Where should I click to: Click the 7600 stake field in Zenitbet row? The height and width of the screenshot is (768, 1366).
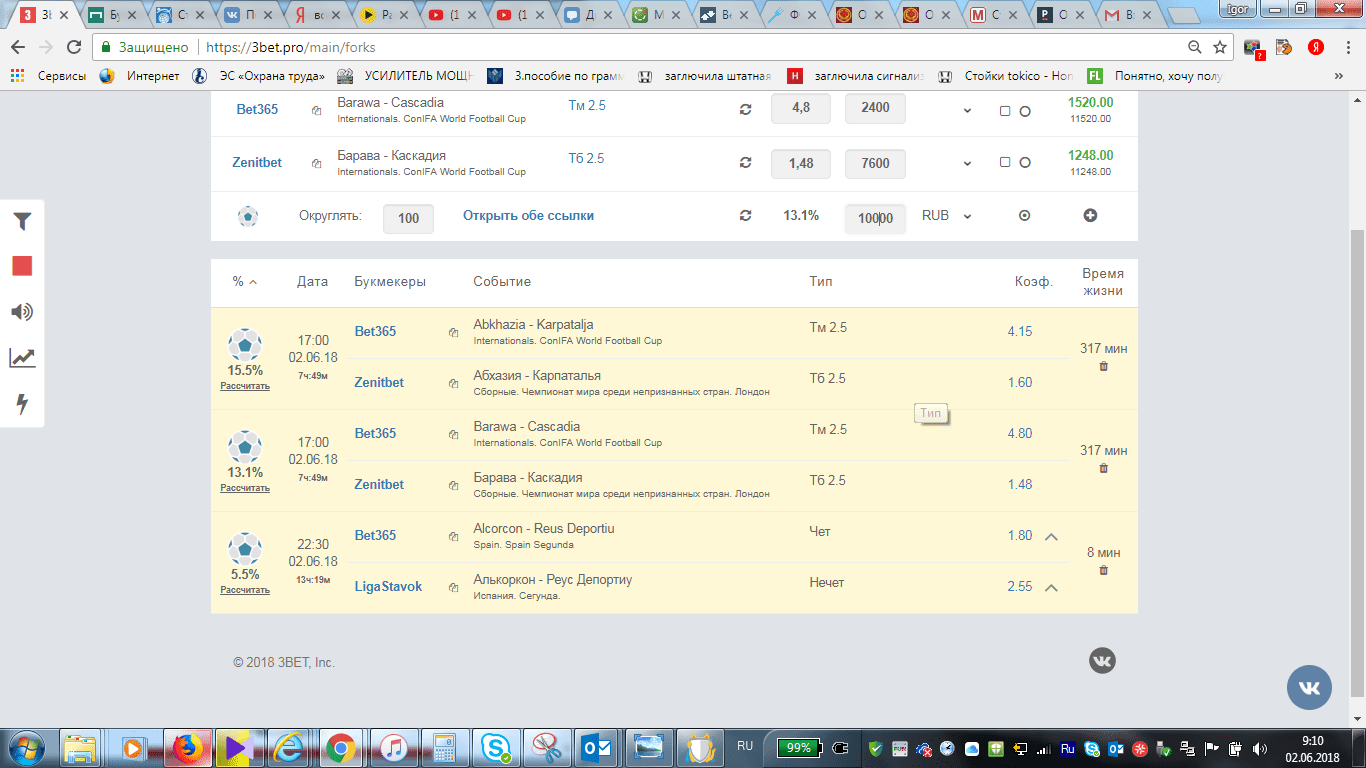(x=875, y=163)
